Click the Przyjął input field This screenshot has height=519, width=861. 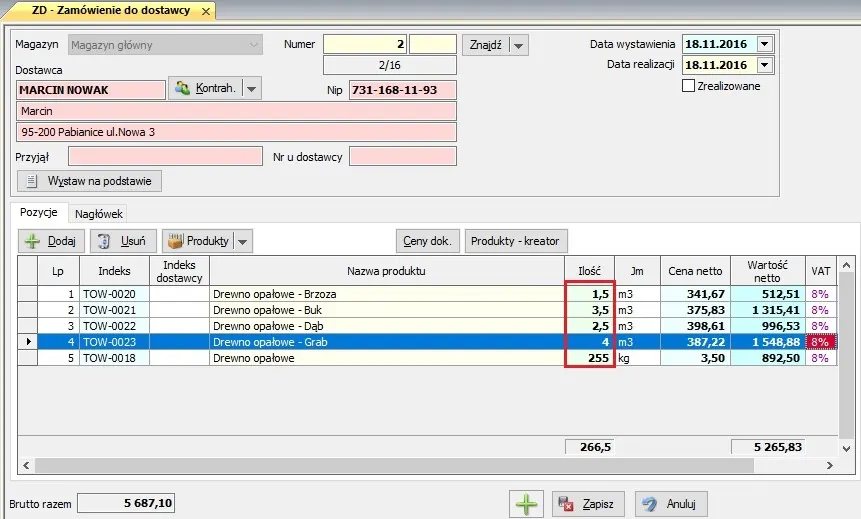[165, 156]
